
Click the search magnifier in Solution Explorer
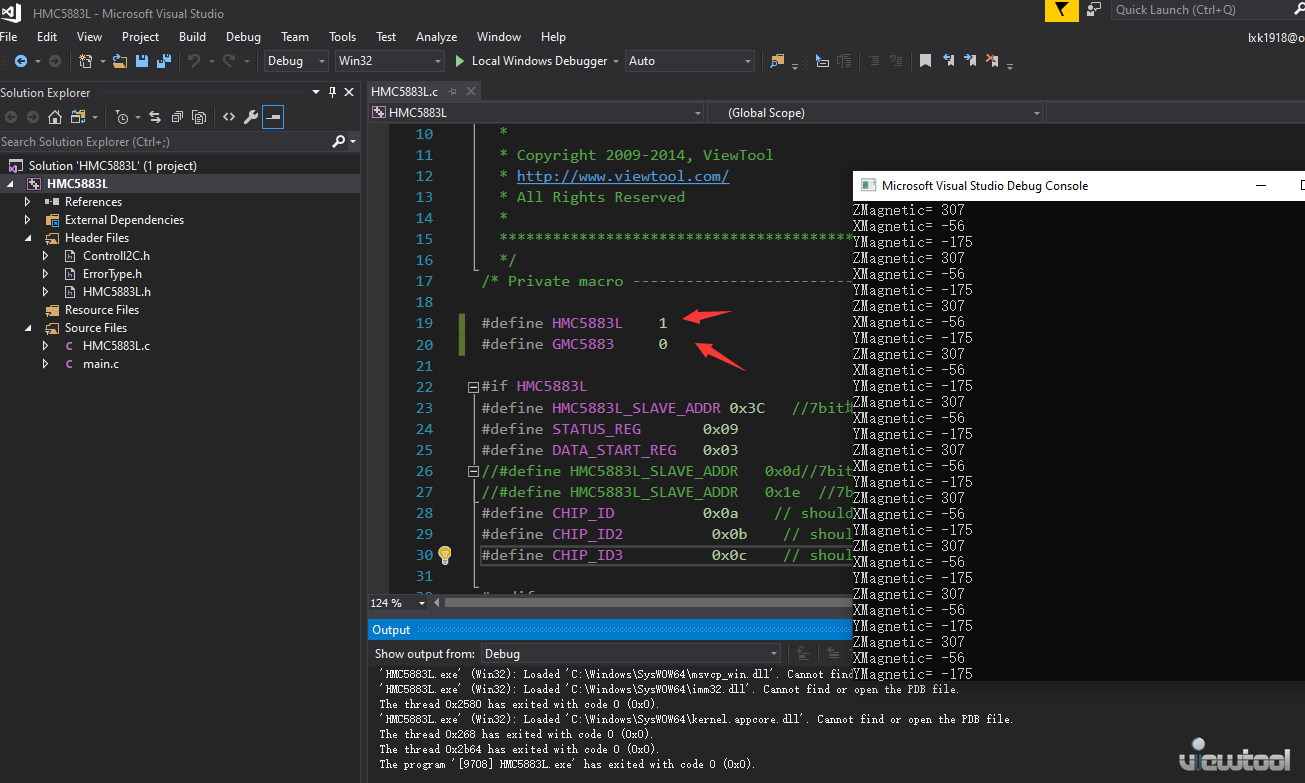click(x=339, y=142)
